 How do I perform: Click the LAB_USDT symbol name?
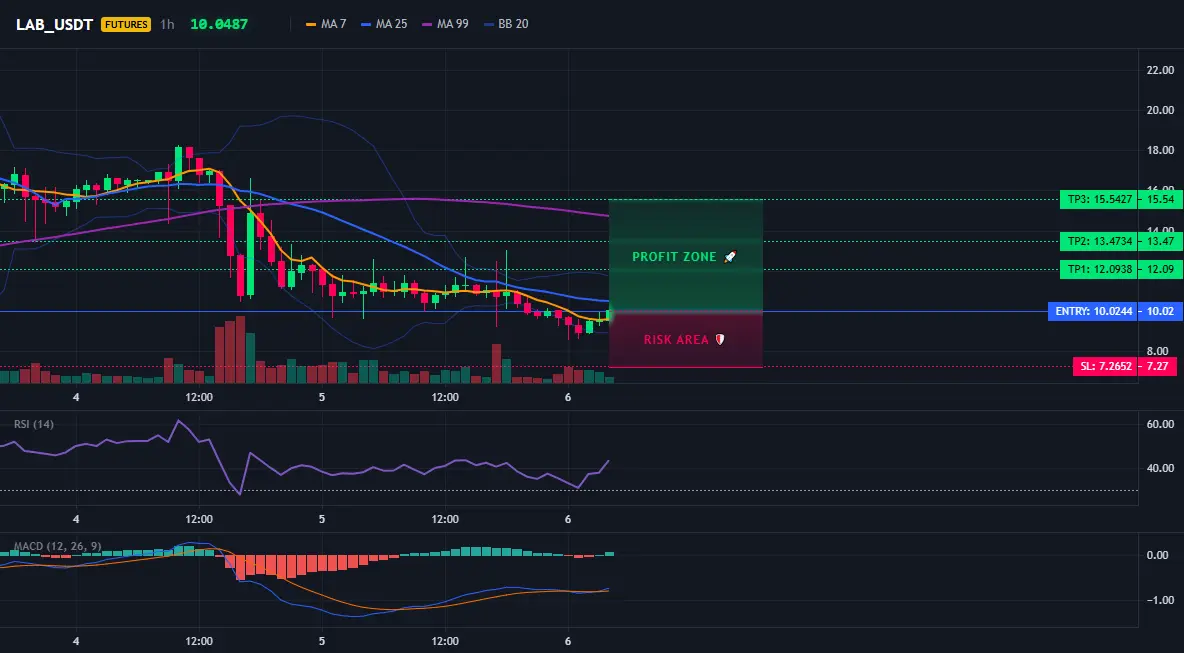(x=54, y=24)
